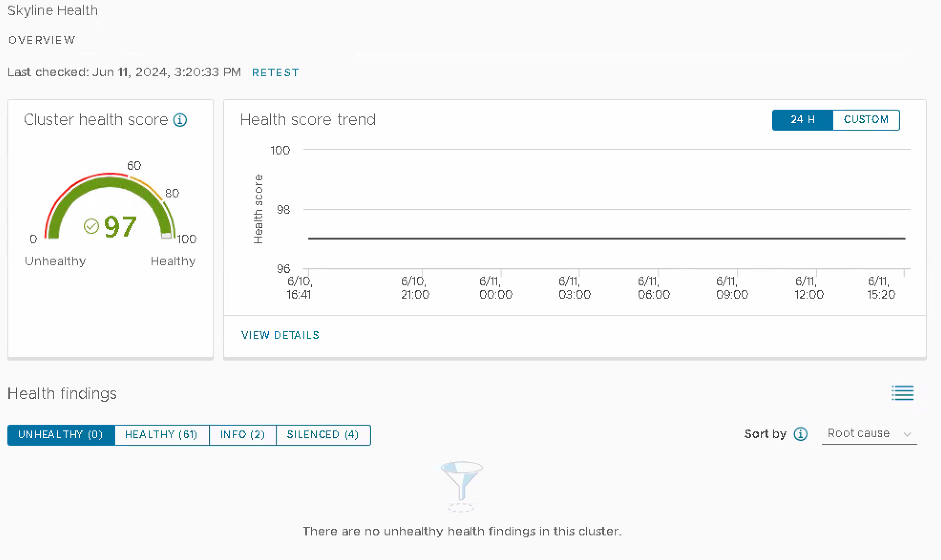Screen dimensions: 941x560
Task: Click the RETEST link
Action: [275, 72]
